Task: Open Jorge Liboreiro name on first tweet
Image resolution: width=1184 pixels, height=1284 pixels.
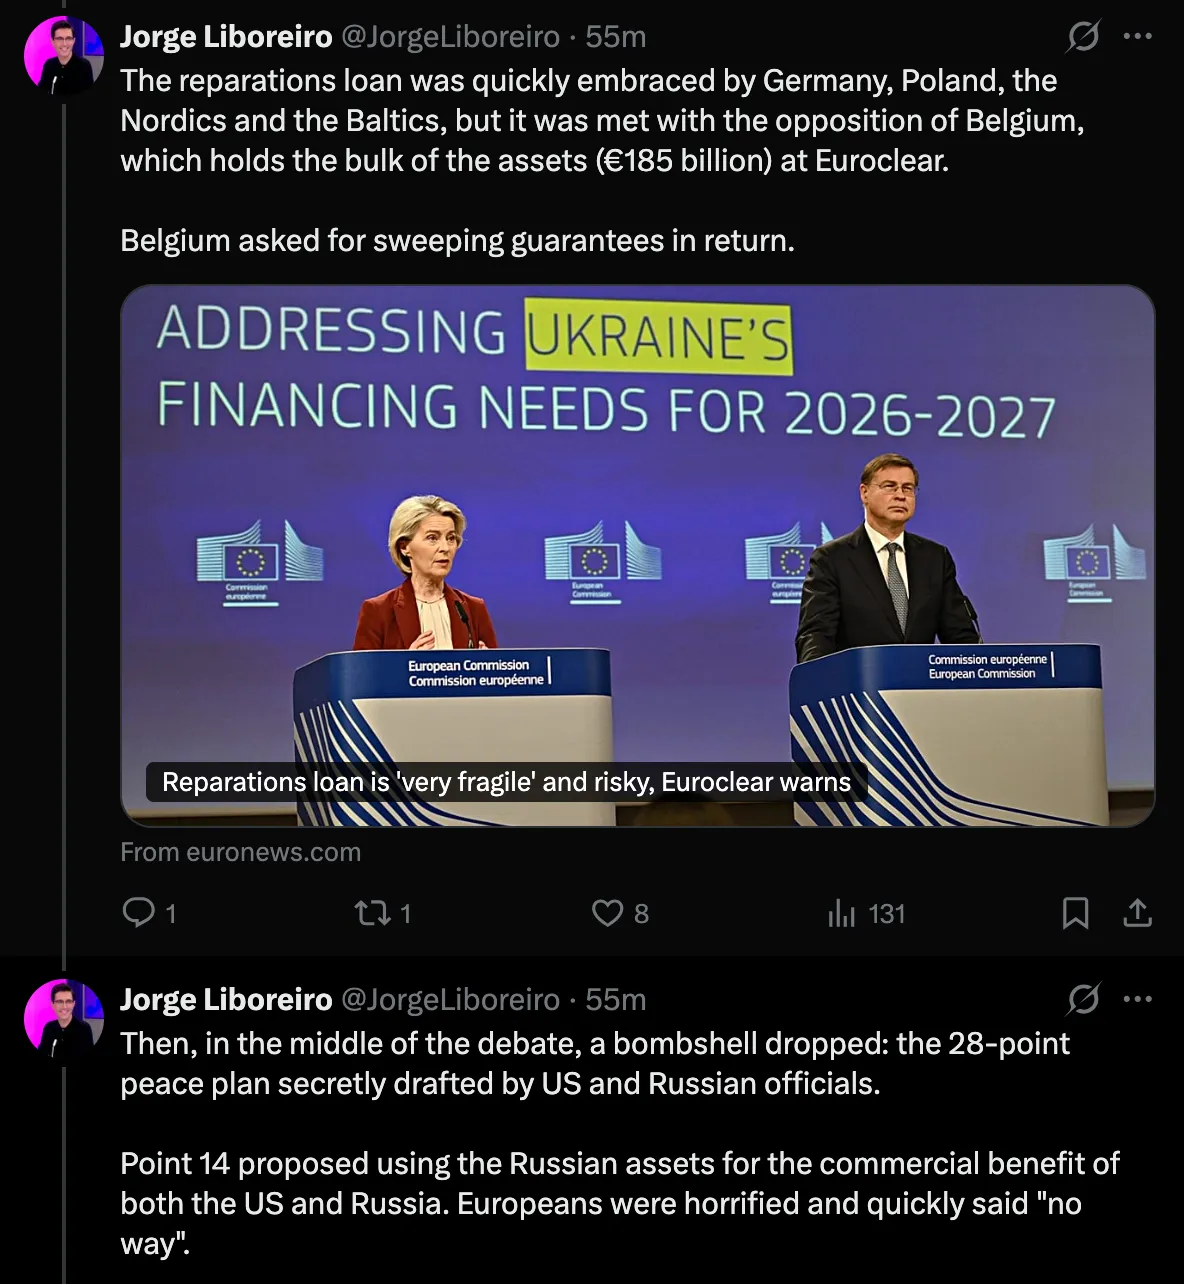Action: tap(226, 37)
